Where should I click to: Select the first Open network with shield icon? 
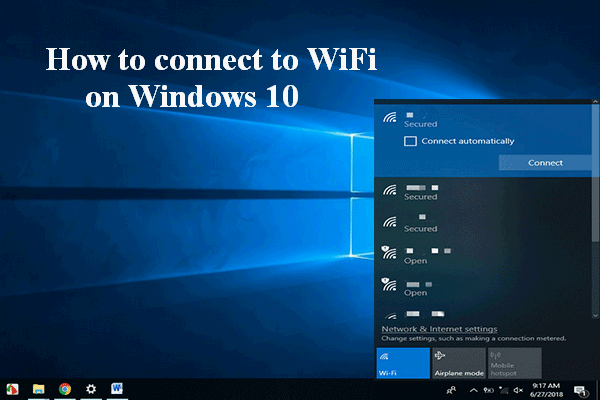[483, 256]
